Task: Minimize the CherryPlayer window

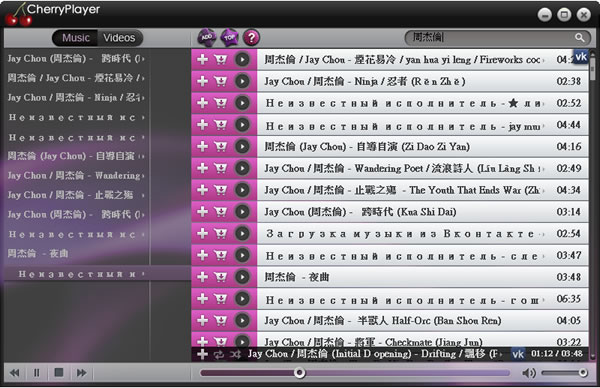Action: (545, 15)
